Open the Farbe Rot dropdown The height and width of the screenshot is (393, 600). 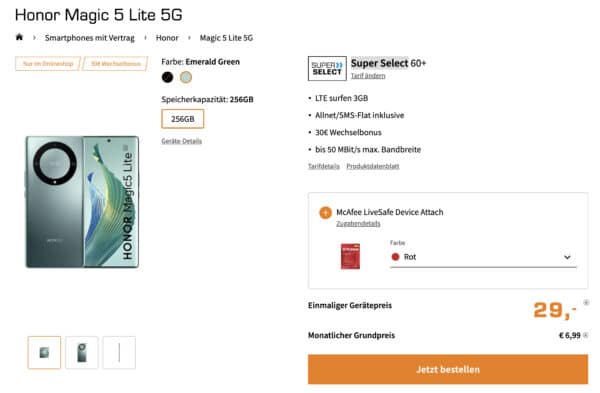483,257
